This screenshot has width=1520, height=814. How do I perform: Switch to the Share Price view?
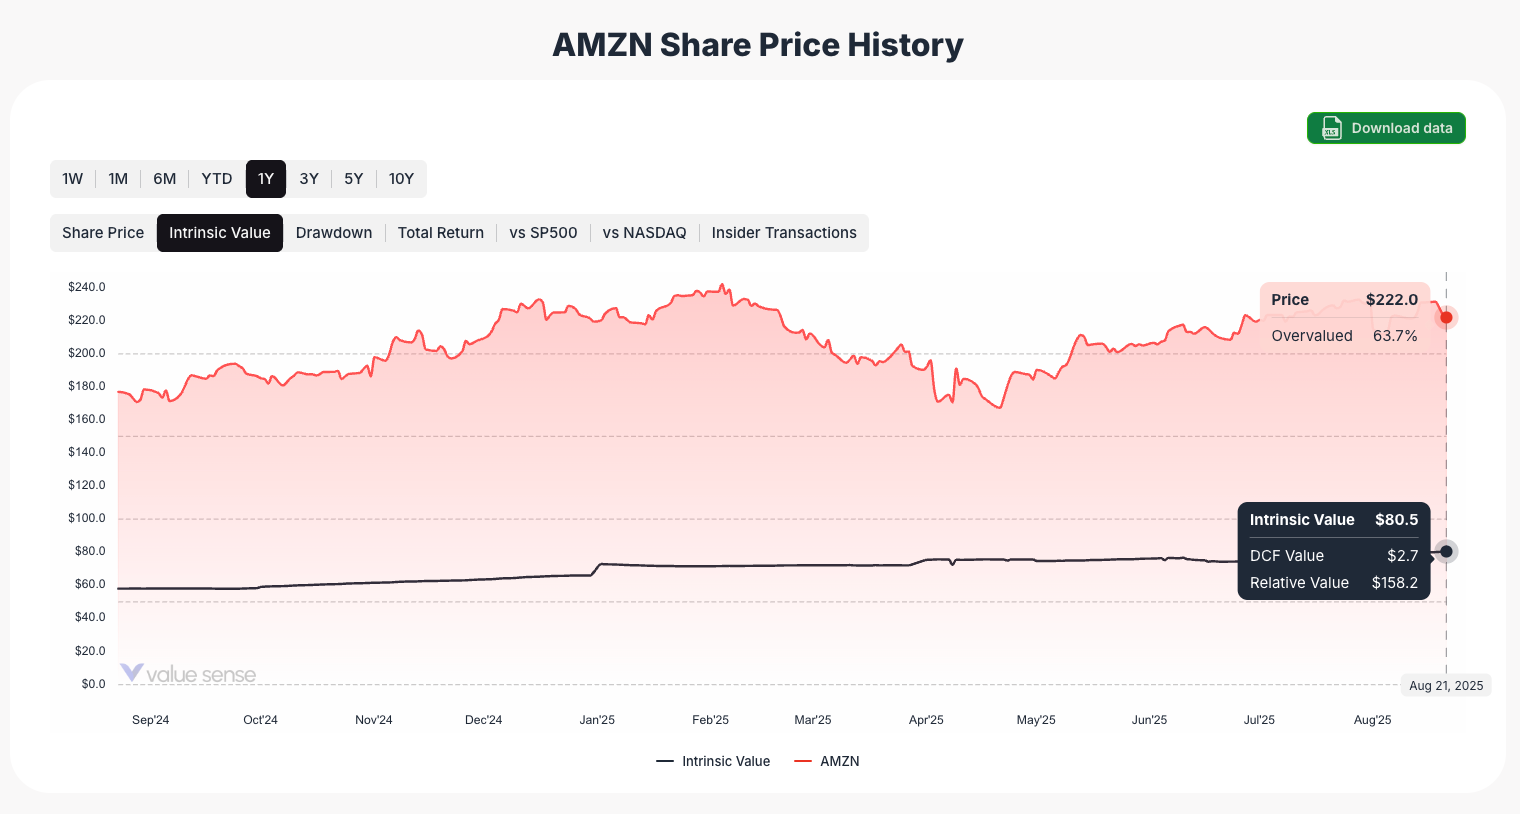[102, 232]
